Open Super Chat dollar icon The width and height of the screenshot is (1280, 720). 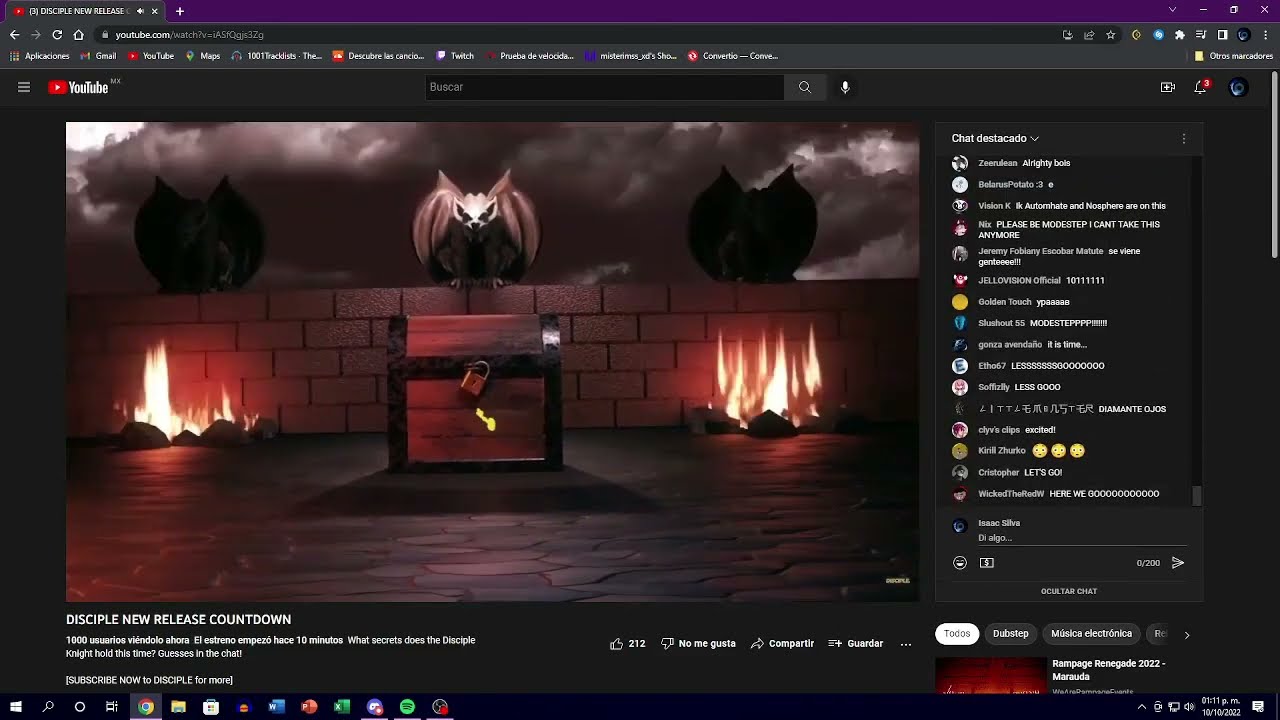point(987,563)
